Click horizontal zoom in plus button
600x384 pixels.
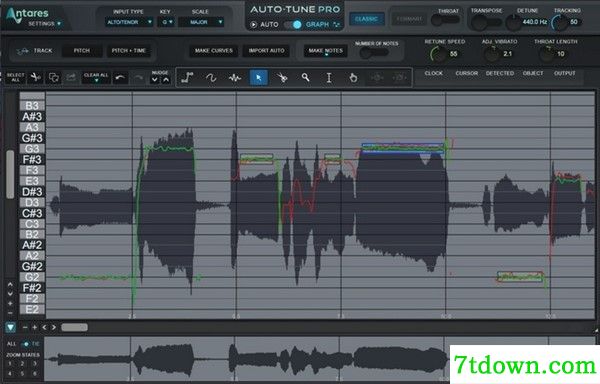tap(34, 327)
